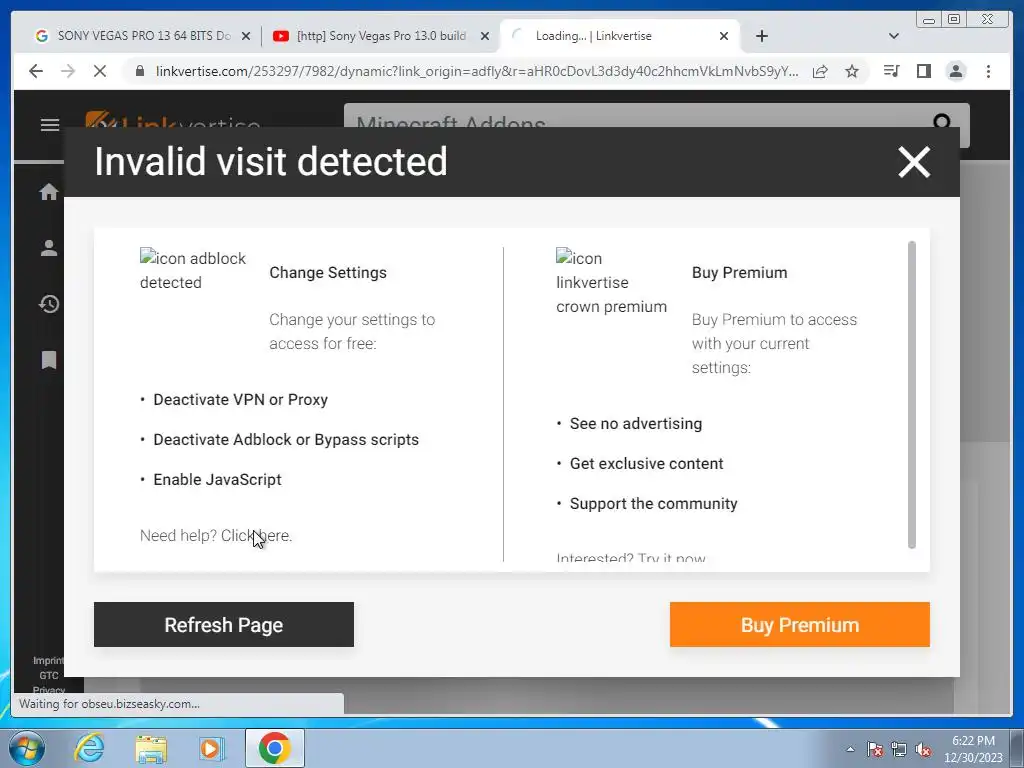Click Chrome taskbar icon
The image size is (1024, 768).
pyautogui.click(x=274, y=748)
